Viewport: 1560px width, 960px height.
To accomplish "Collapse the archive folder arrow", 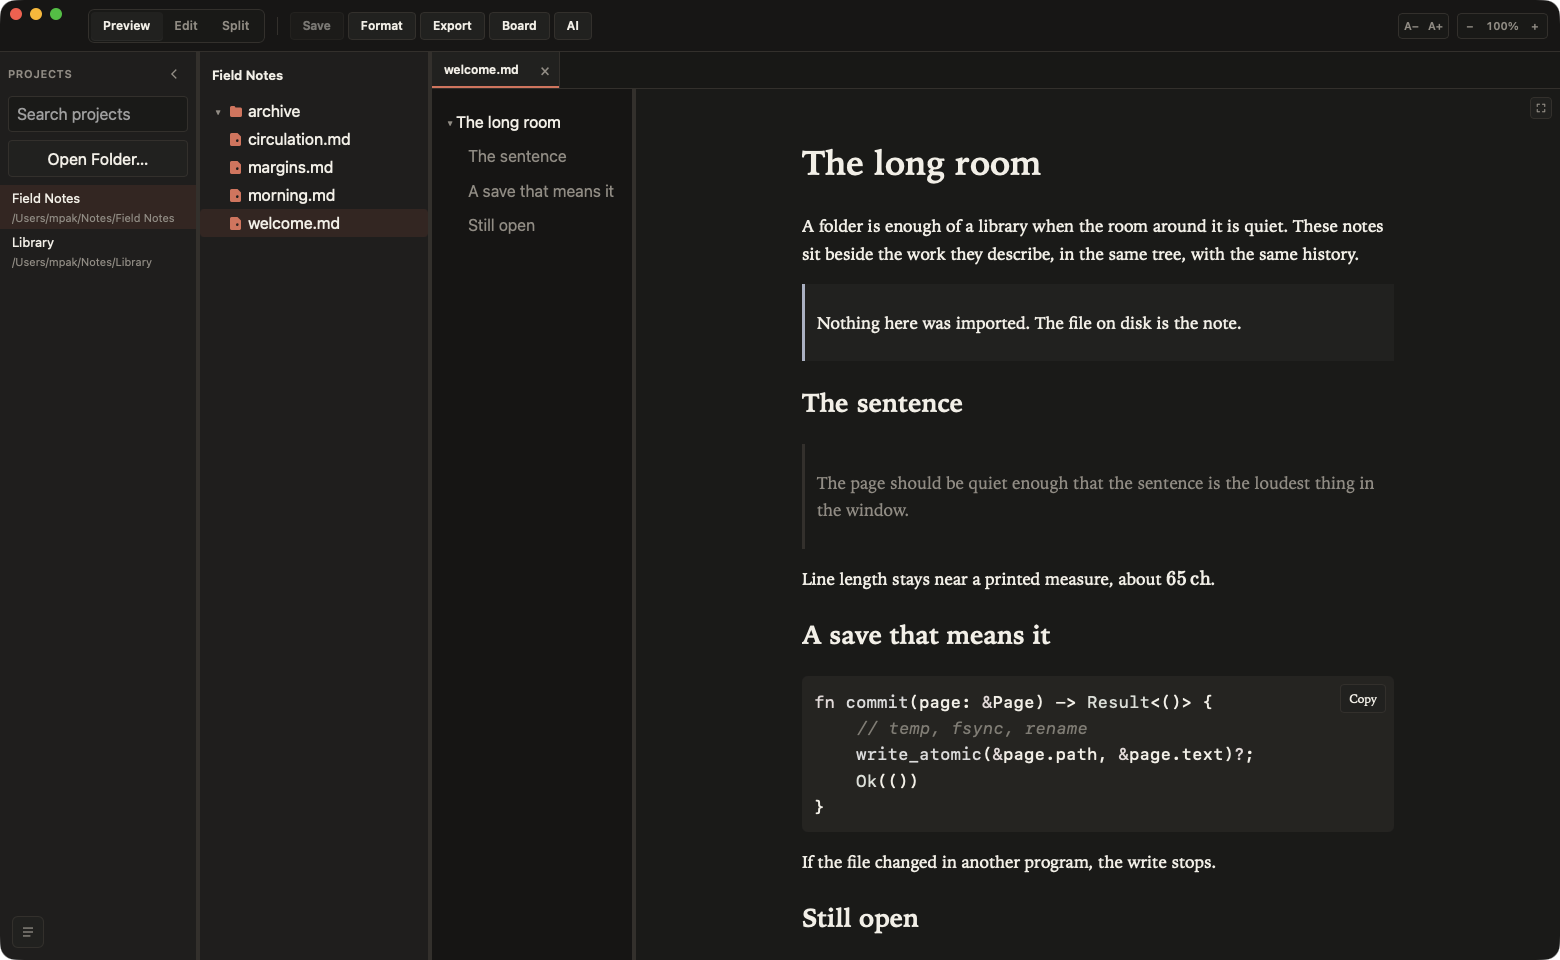I will [218, 112].
